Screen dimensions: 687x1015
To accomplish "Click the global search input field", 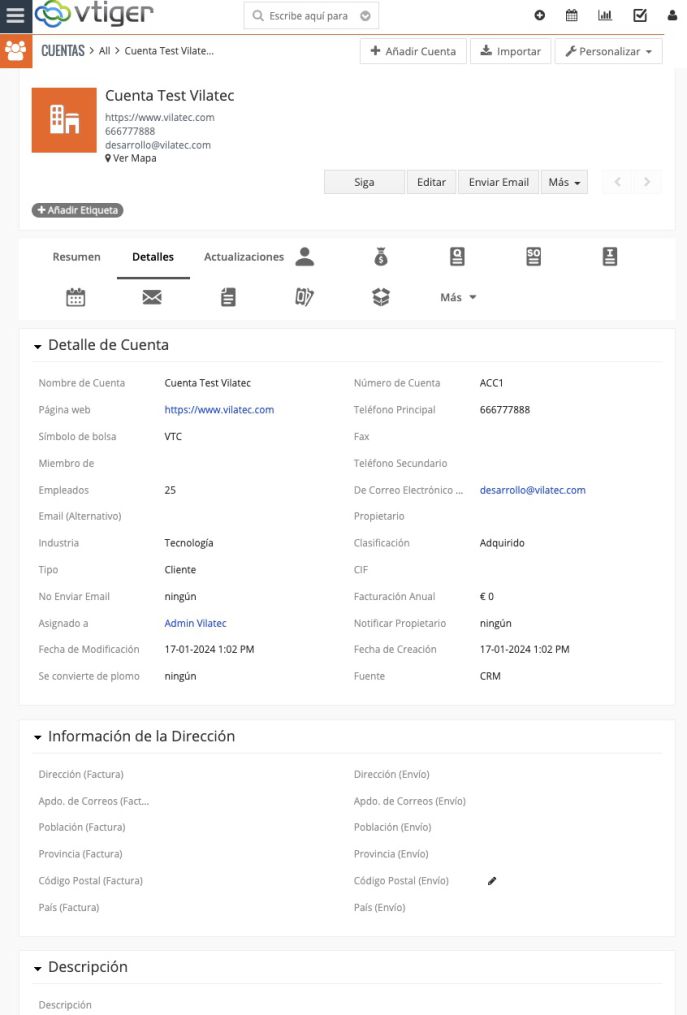I will tap(307, 16).
